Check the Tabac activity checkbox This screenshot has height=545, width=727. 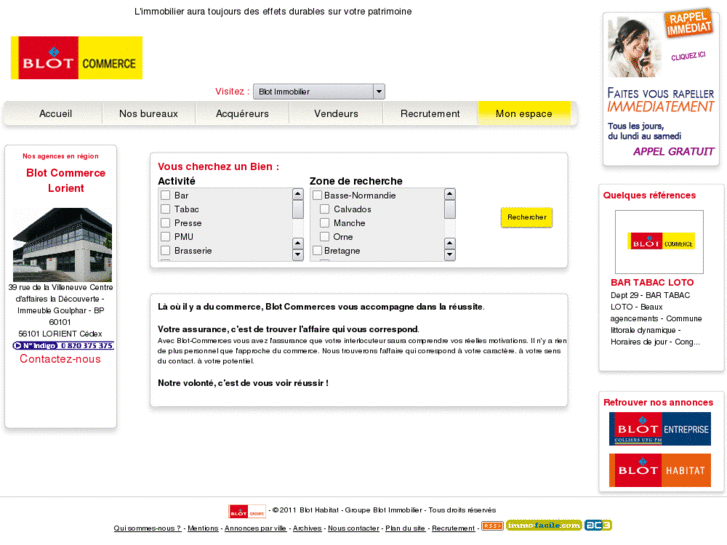(x=166, y=209)
